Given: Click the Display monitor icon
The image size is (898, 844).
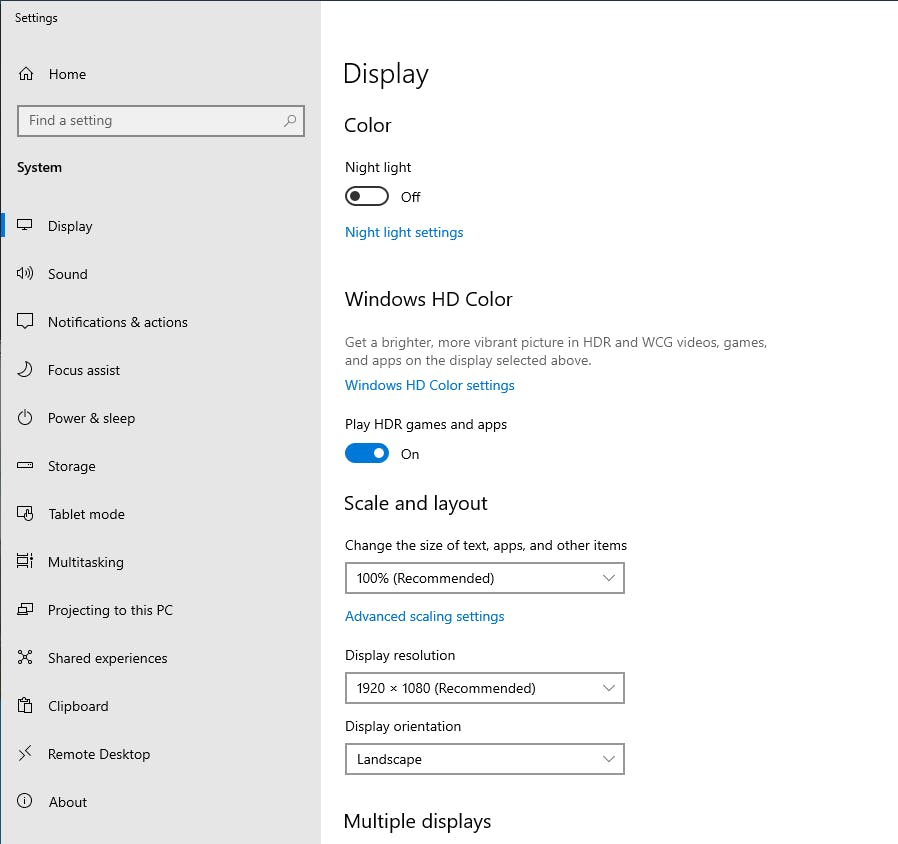Looking at the screenshot, I should tap(25, 224).
